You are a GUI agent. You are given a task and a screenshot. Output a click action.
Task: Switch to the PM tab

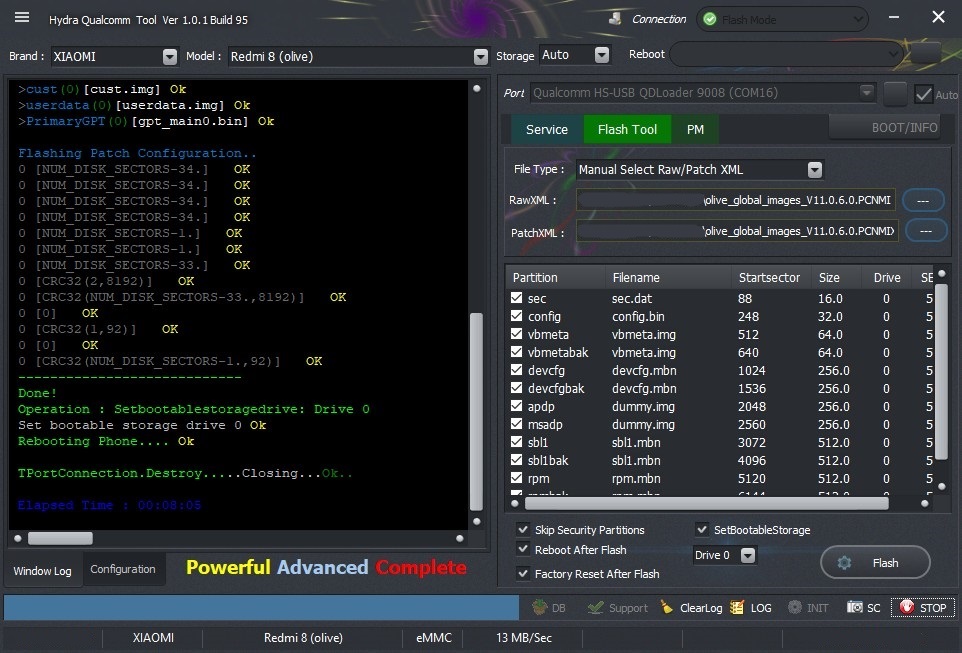[695, 129]
